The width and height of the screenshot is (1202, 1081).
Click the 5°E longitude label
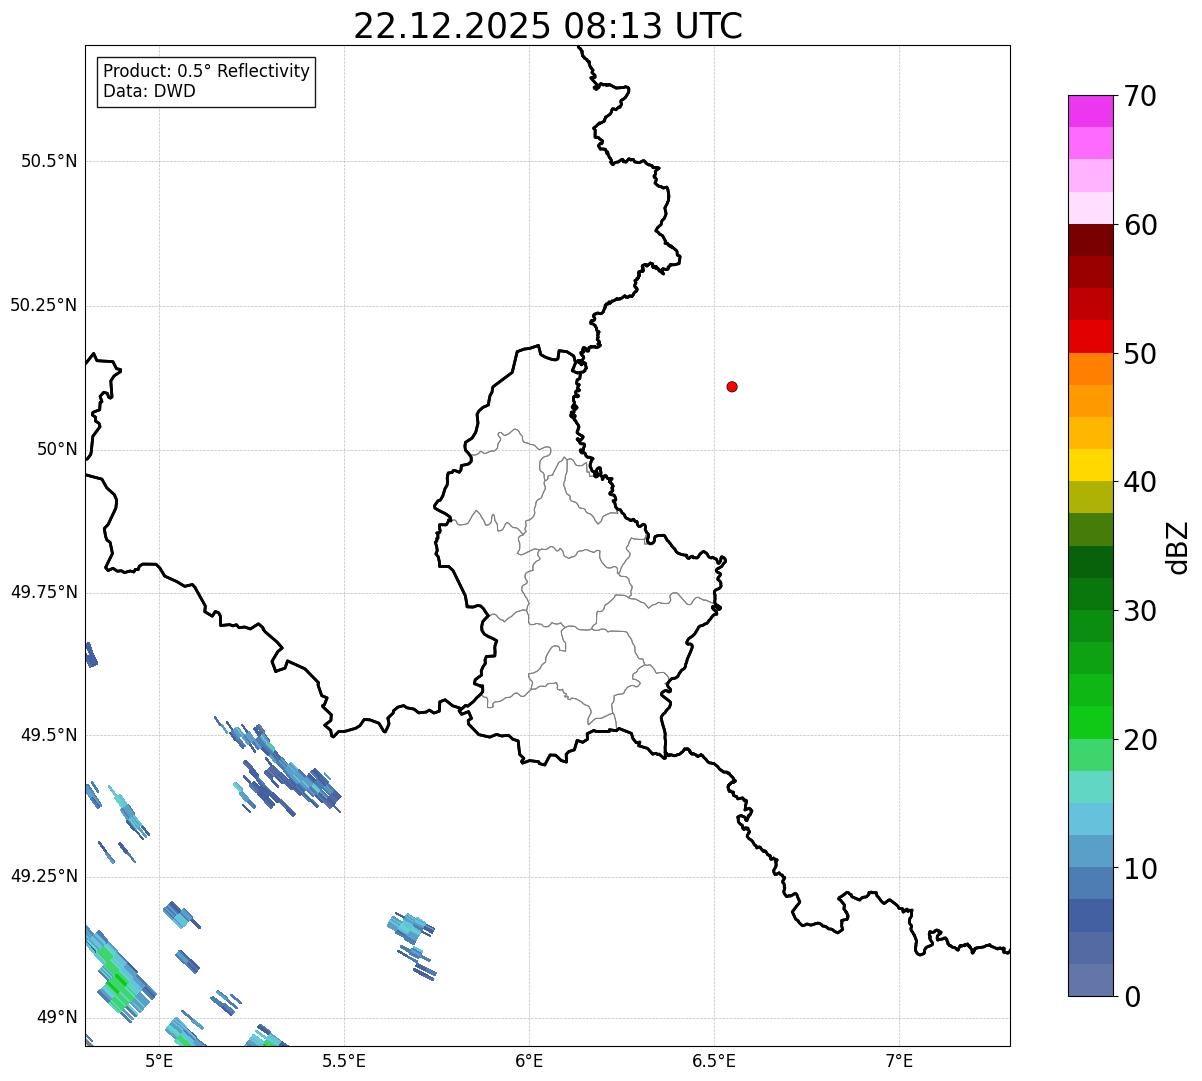pyautogui.click(x=159, y=1060)
